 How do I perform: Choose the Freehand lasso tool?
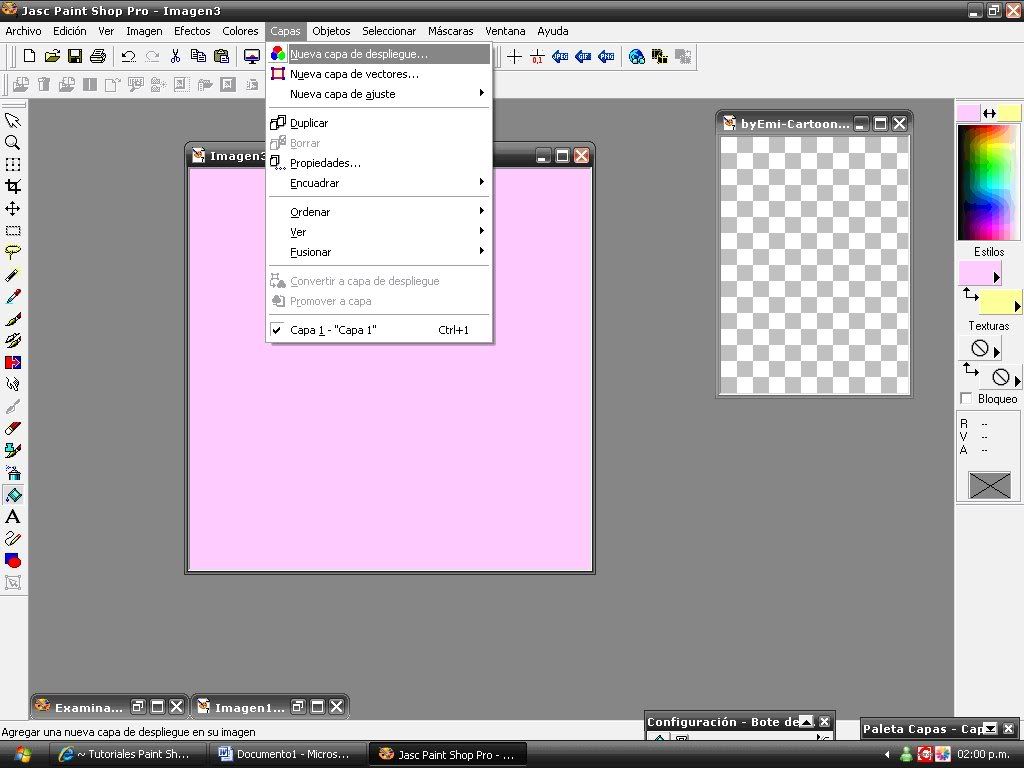pos(13,252)
